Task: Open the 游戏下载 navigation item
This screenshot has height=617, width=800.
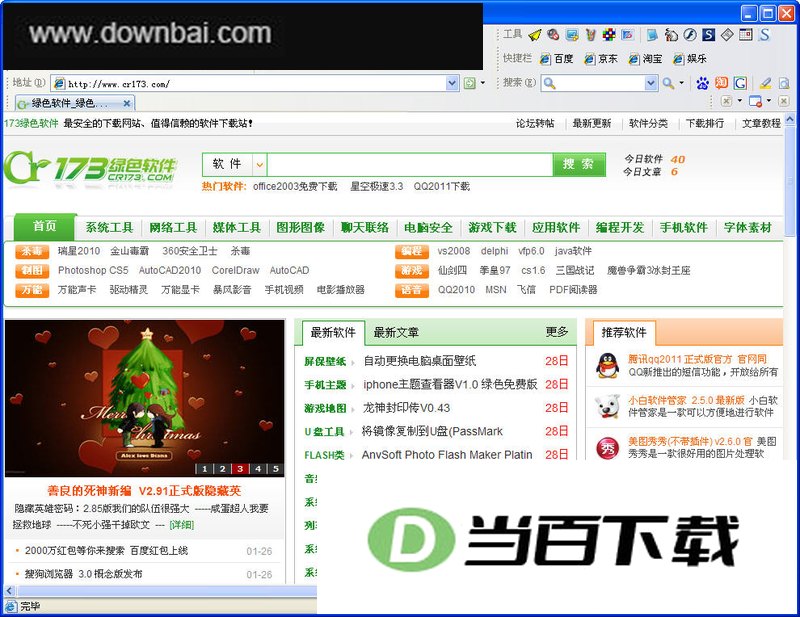Action: coord(492,228)
